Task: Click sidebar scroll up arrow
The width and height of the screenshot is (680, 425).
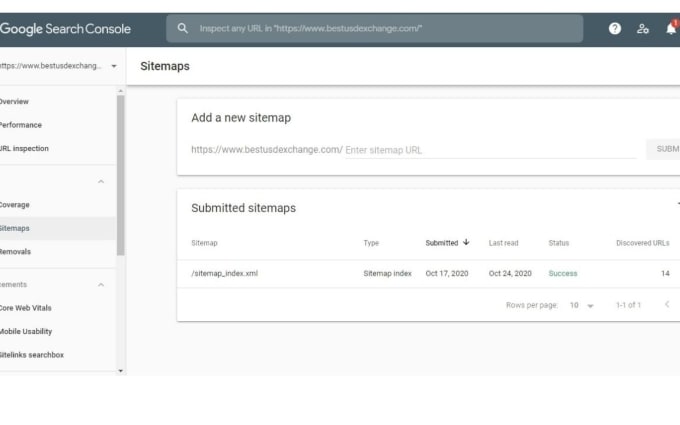Action: tap(121, 91)
